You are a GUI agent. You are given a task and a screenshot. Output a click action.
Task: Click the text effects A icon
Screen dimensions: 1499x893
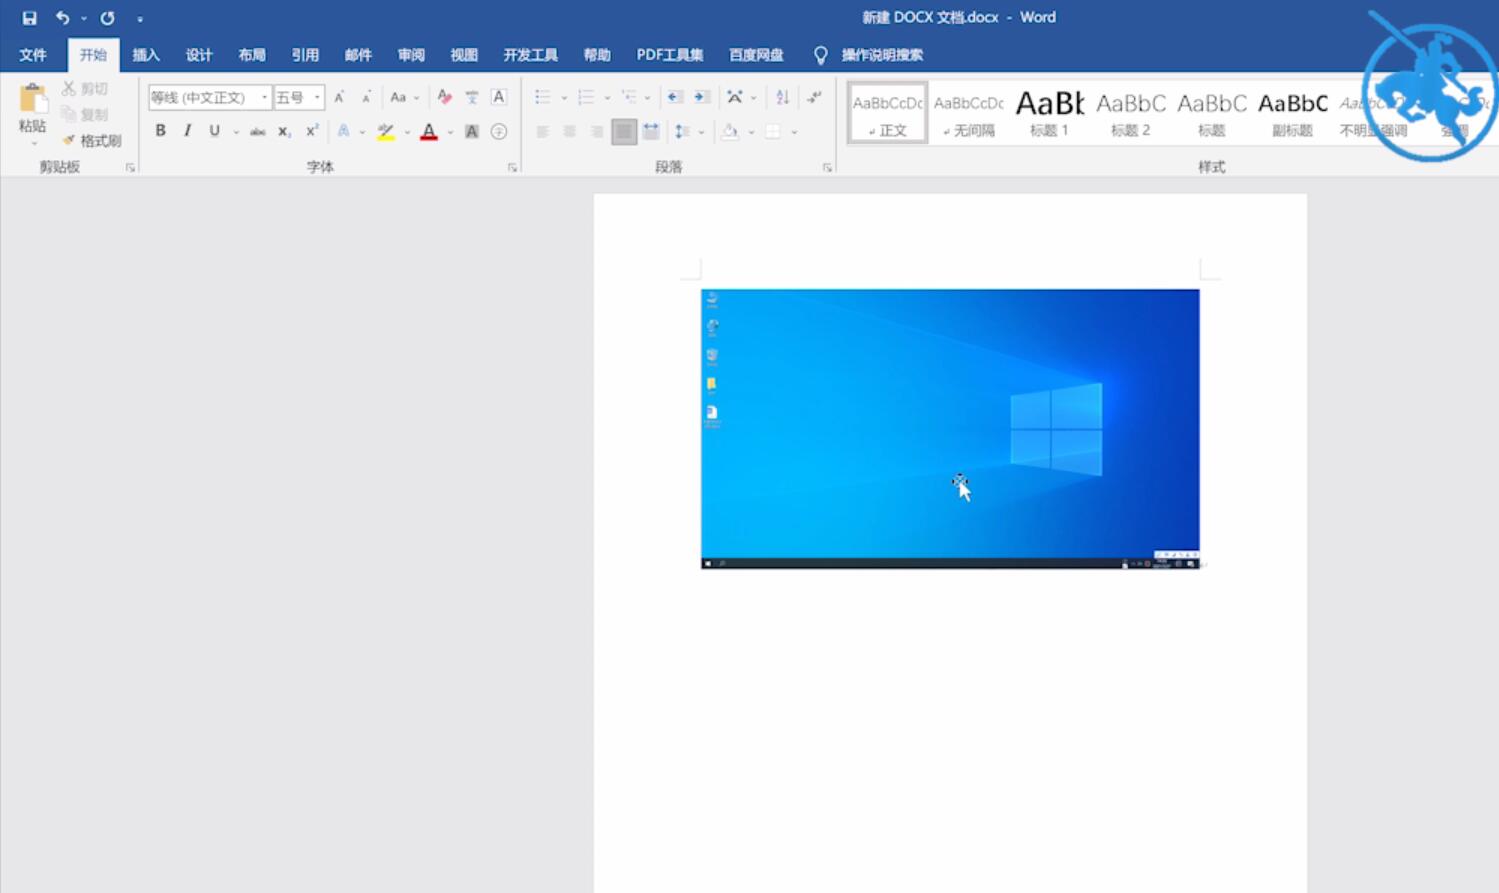pyautogui.click(x=343, y=131)
